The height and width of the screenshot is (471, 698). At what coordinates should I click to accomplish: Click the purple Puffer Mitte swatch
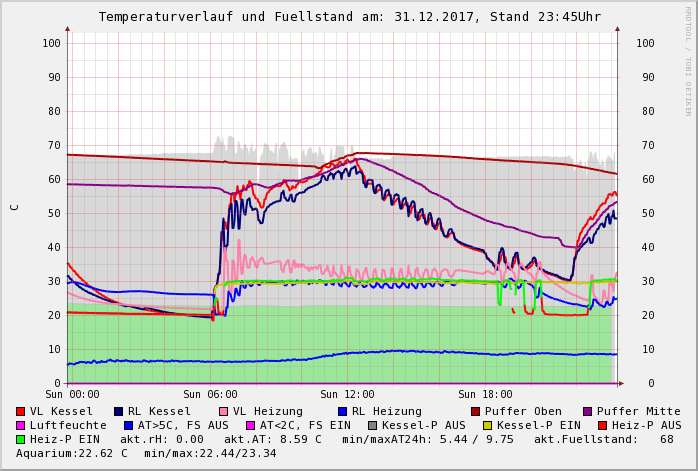point(587,411)
